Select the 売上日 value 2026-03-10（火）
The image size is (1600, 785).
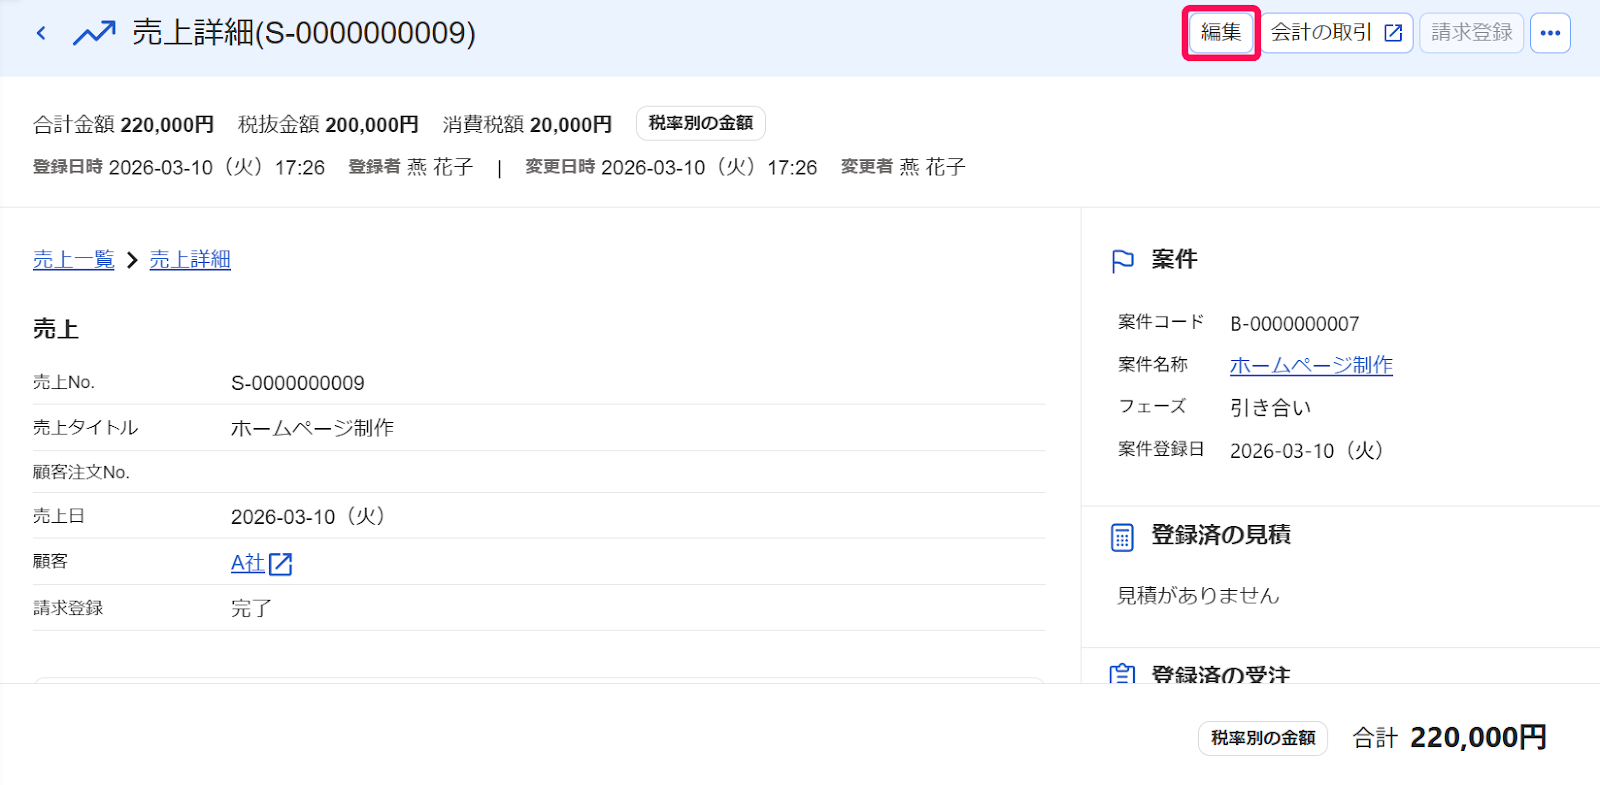pyautogui.click(x=309, y=517)
